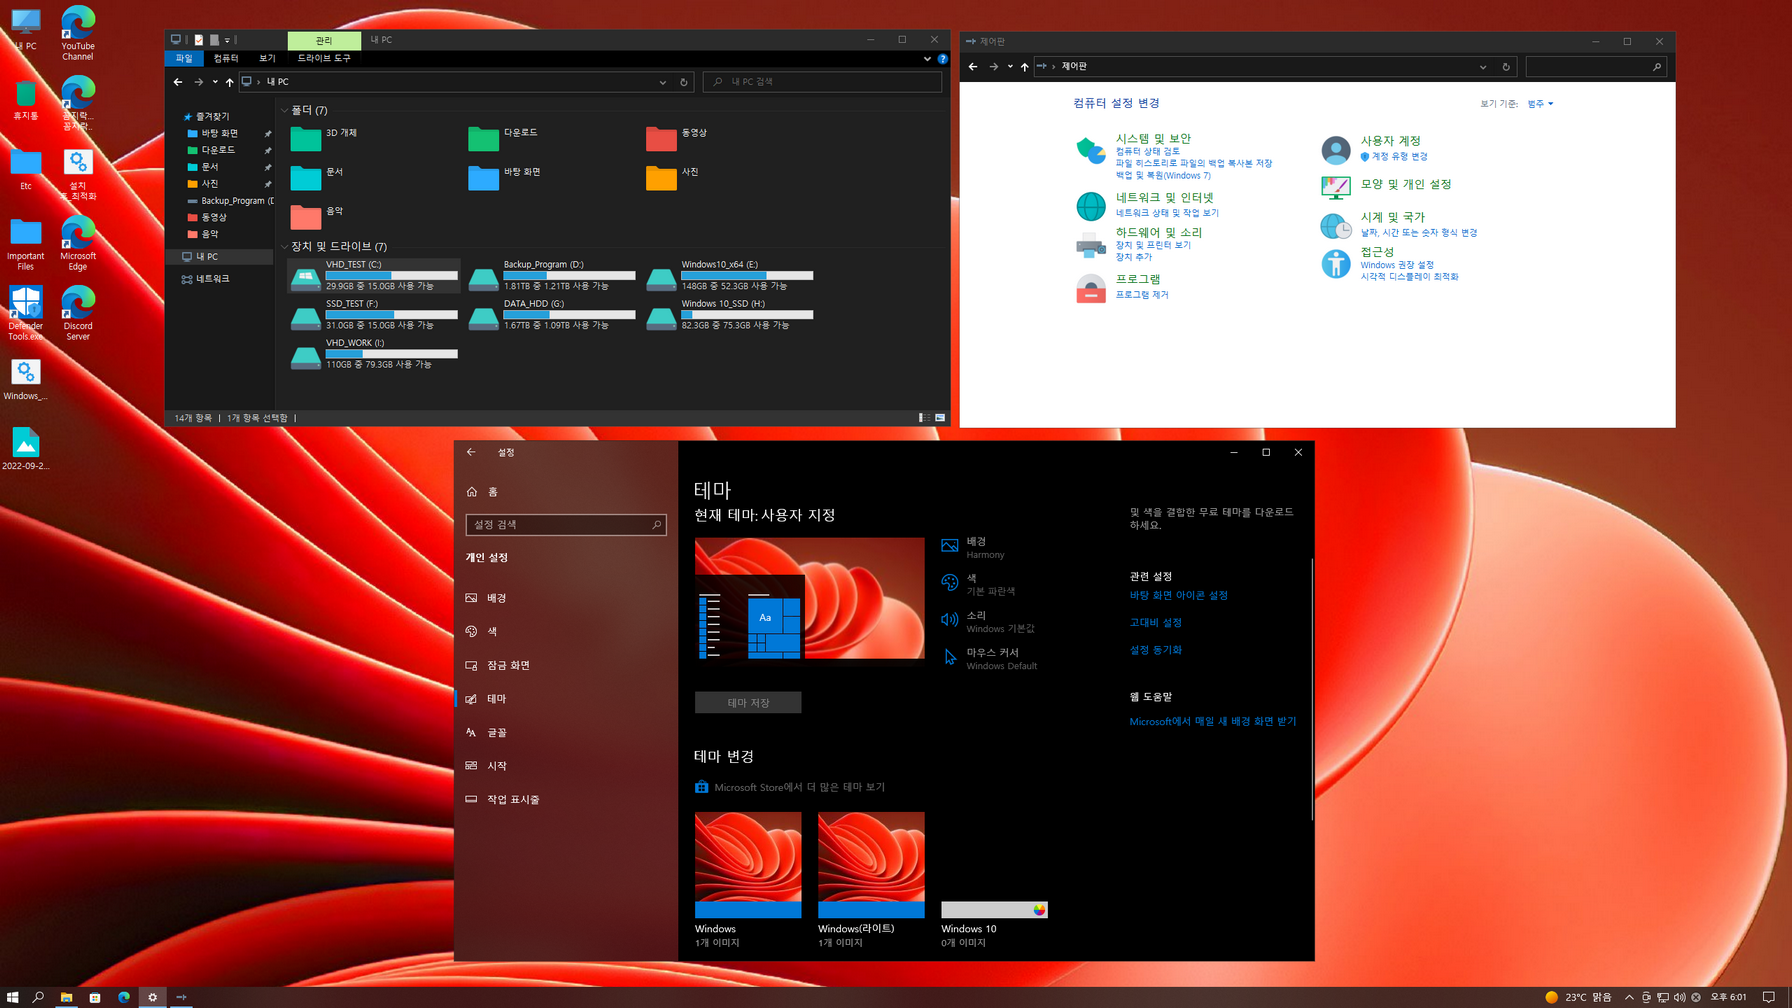Viewport: 1792px width, 1008px height.
Task: Select the DATA_HDD (G:) drive
Action: 552,315
